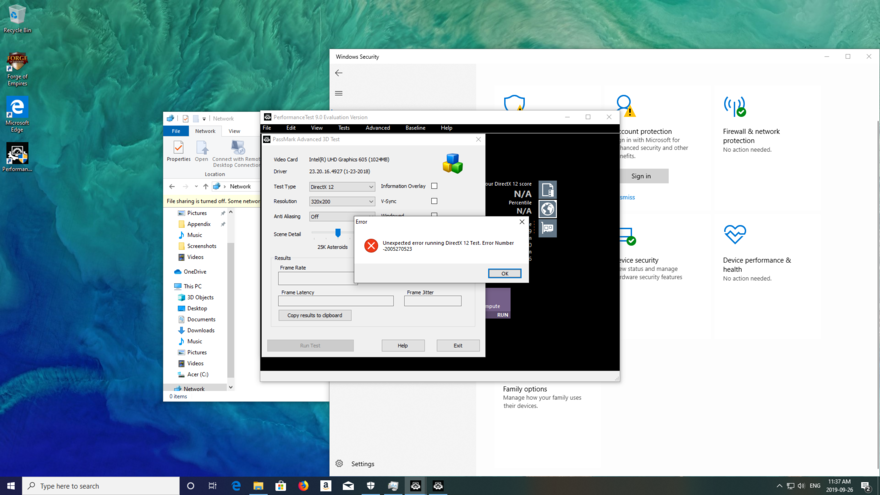880x495 pixels.
Task: Open Device performance & health heart icon
Action: (x=735, y=233)
